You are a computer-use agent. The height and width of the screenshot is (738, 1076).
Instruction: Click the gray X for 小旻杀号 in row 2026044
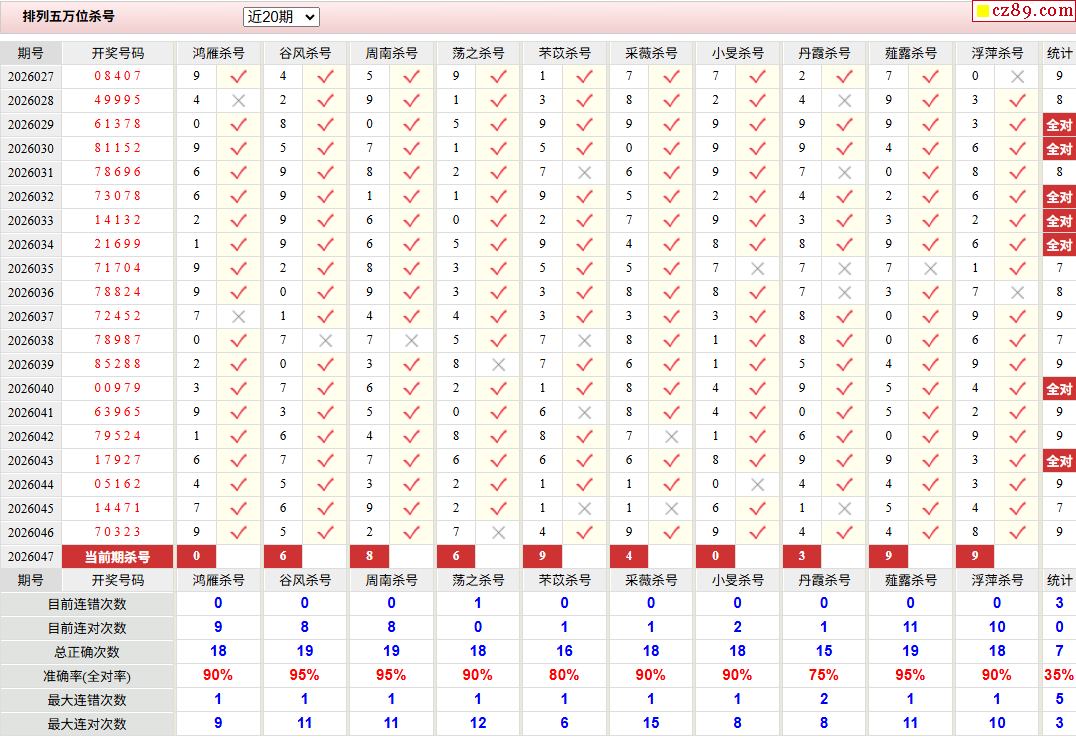click(x=757, y=485)
